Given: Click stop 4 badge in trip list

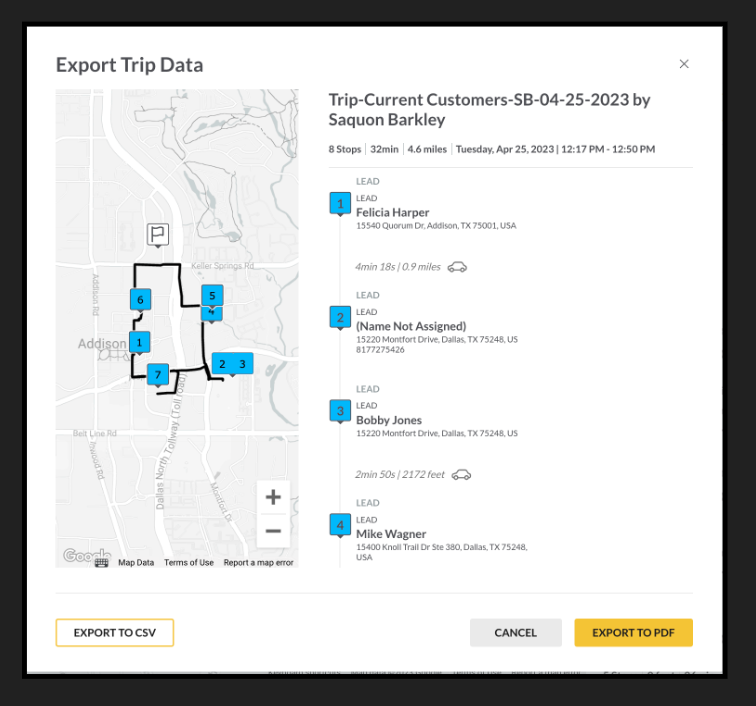Looking at the screenshot, I should [340, 525].
